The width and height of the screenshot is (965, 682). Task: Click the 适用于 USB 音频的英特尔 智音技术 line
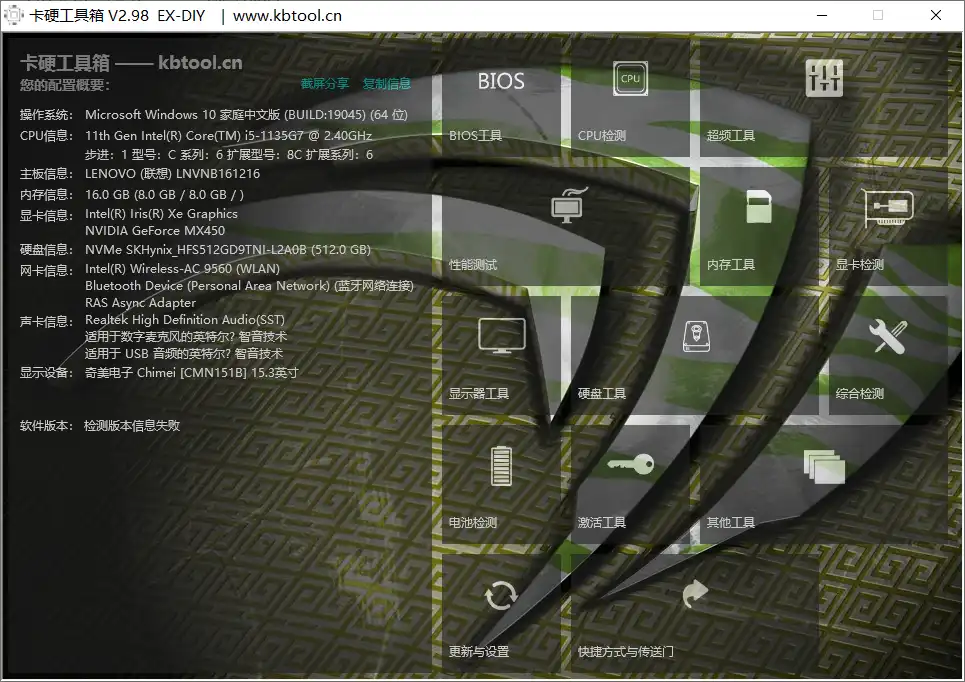coord(184,354)
